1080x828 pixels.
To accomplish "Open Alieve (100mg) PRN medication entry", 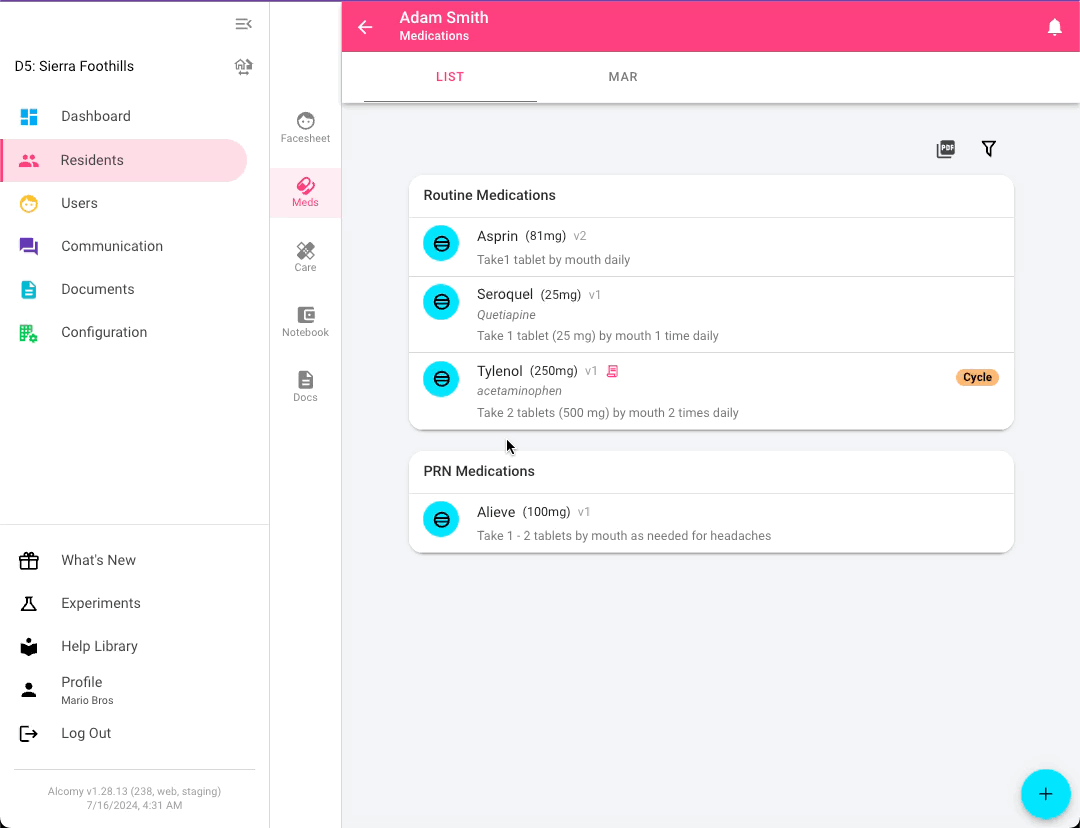I will pyautogui.click(x=711, y=524).
